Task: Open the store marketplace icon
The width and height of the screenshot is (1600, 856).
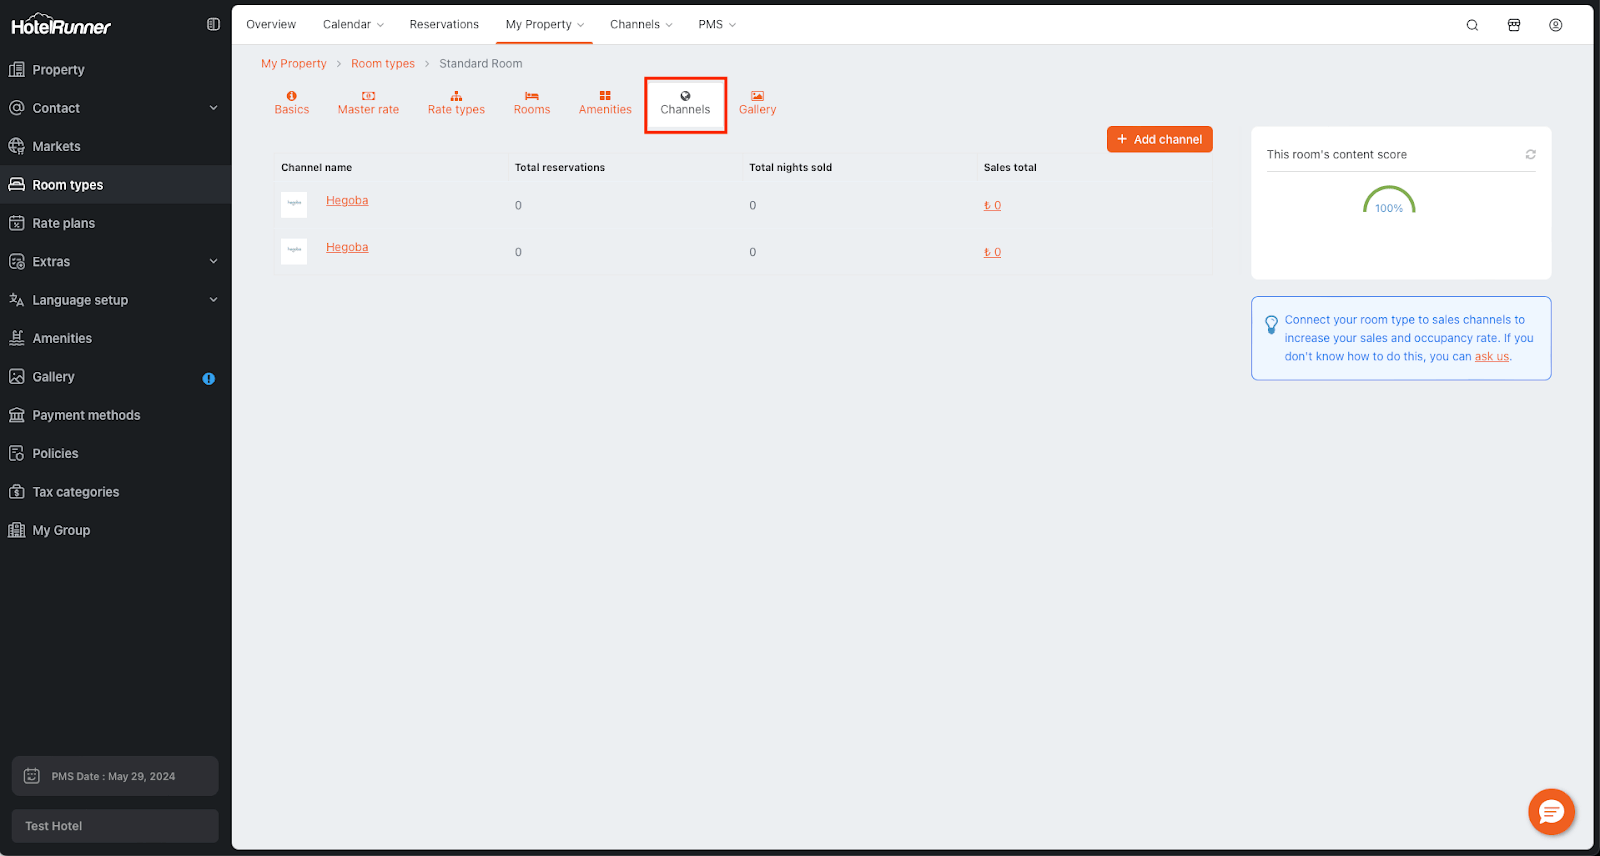Action: point(1514,25)
